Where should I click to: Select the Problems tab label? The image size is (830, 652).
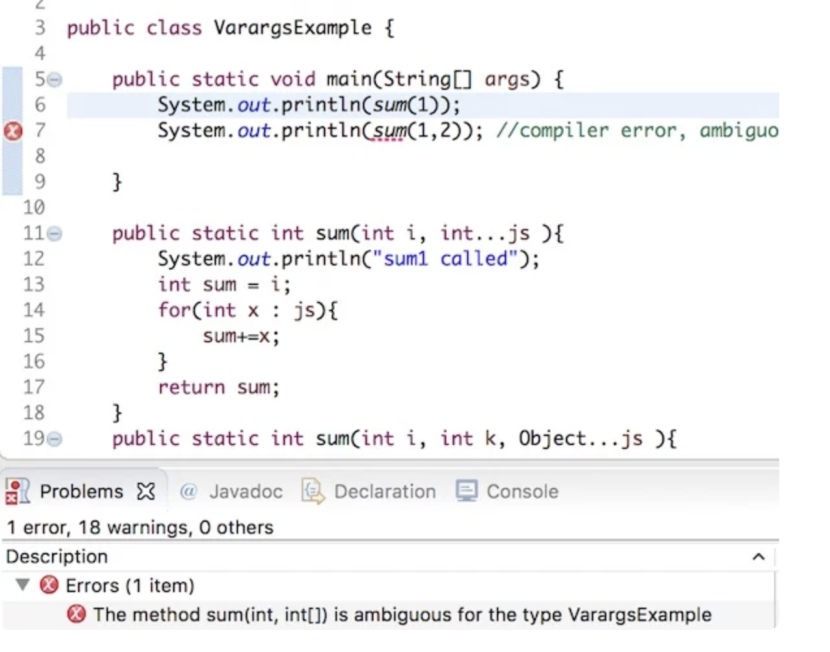click(x=81, y=491)
